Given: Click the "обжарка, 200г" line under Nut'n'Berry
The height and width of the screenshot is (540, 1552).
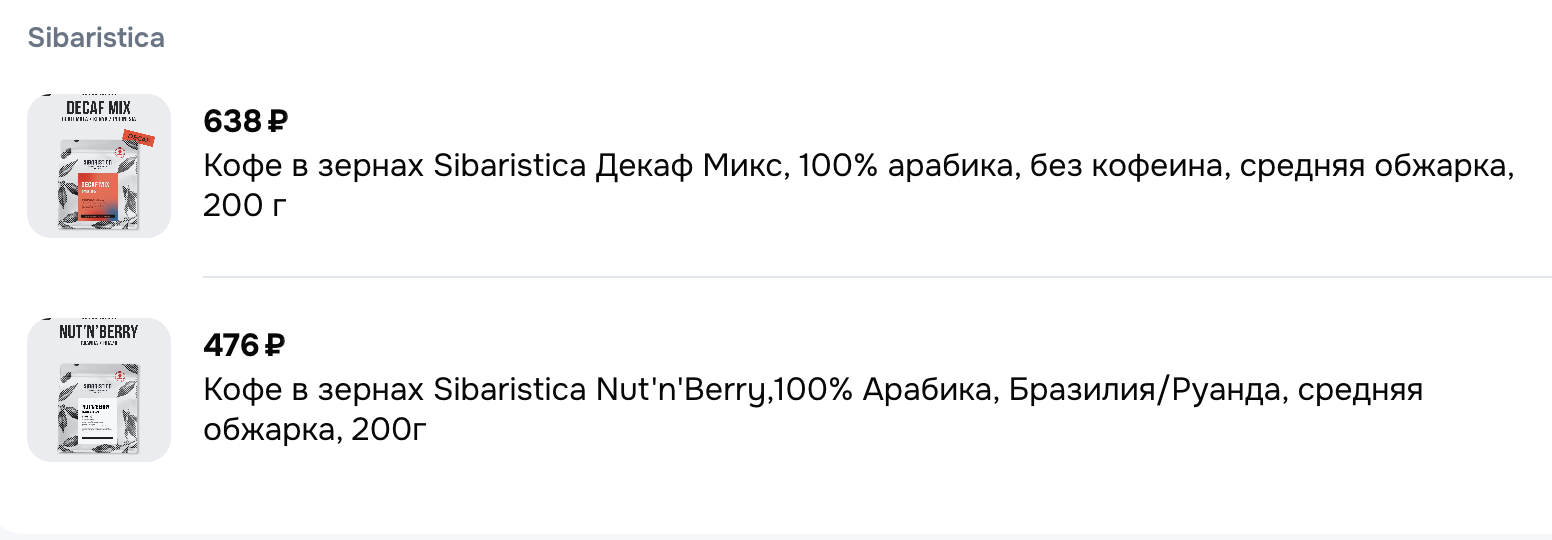Looking at the screenshot, I should tap(315, 430).
